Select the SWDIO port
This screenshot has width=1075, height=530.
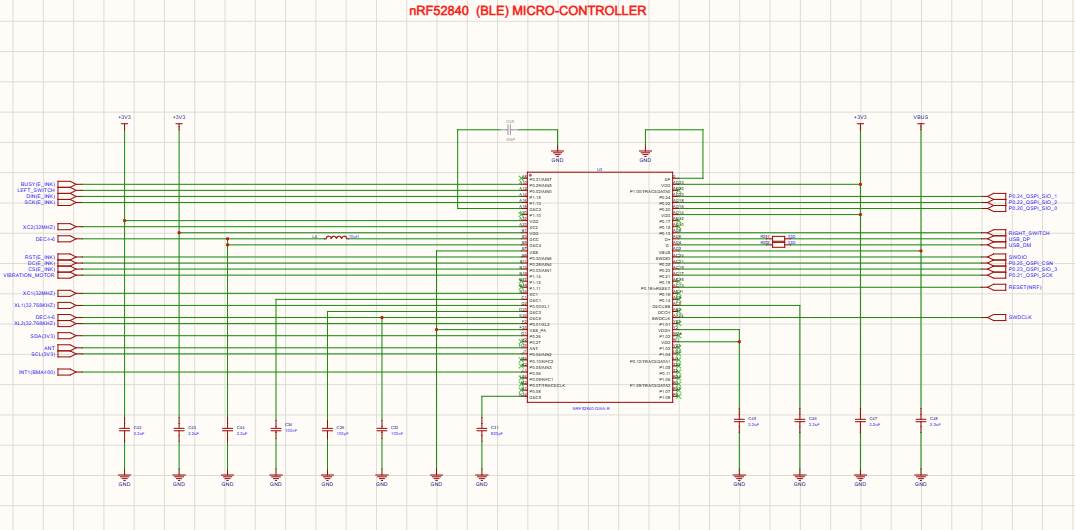998,257
